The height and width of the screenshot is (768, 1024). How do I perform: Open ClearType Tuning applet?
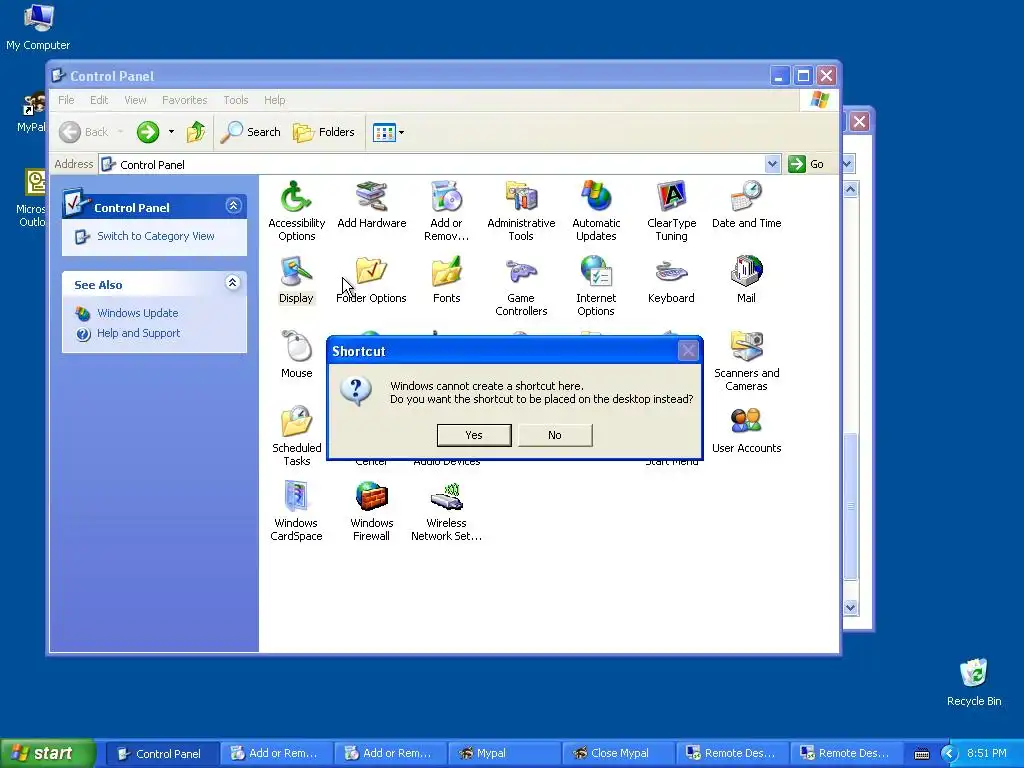(671, 210)
